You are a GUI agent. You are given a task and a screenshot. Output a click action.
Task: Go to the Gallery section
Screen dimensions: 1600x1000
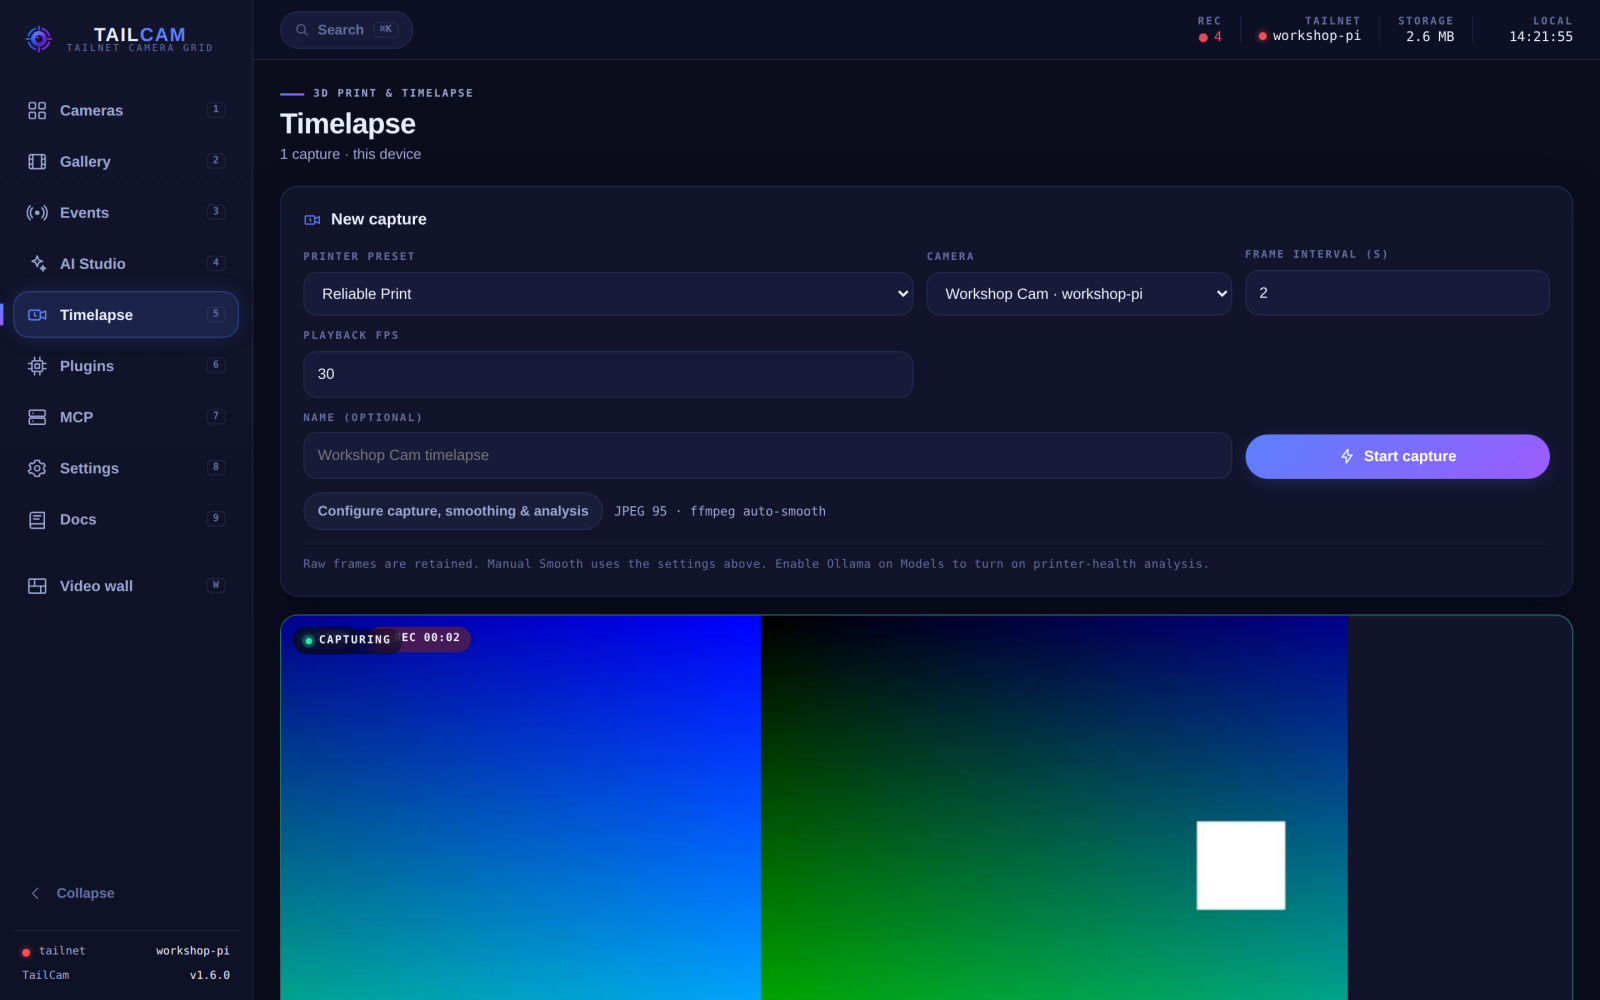click(126, 161)
